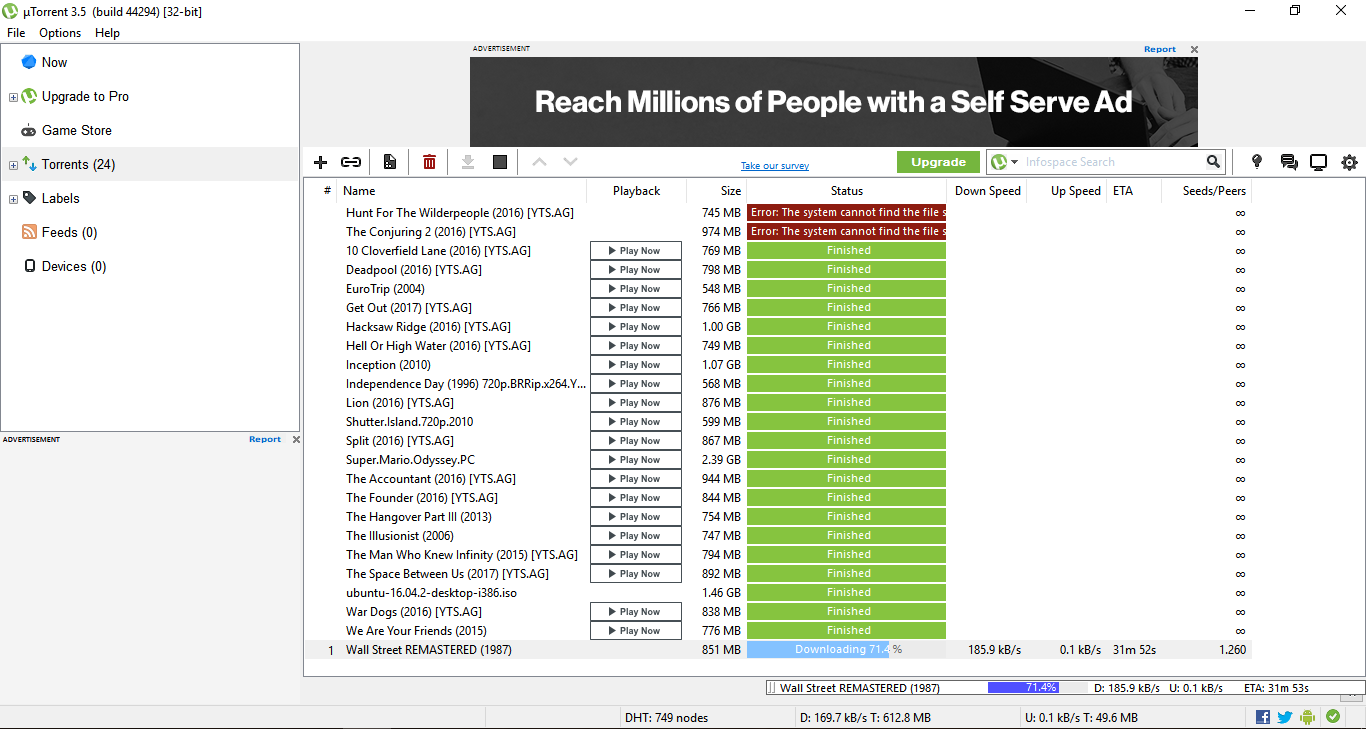Click the 71.4% progress bar in bottom strip
Image resolution: width=1366 pixels, height=729 pixels.
1037,688
